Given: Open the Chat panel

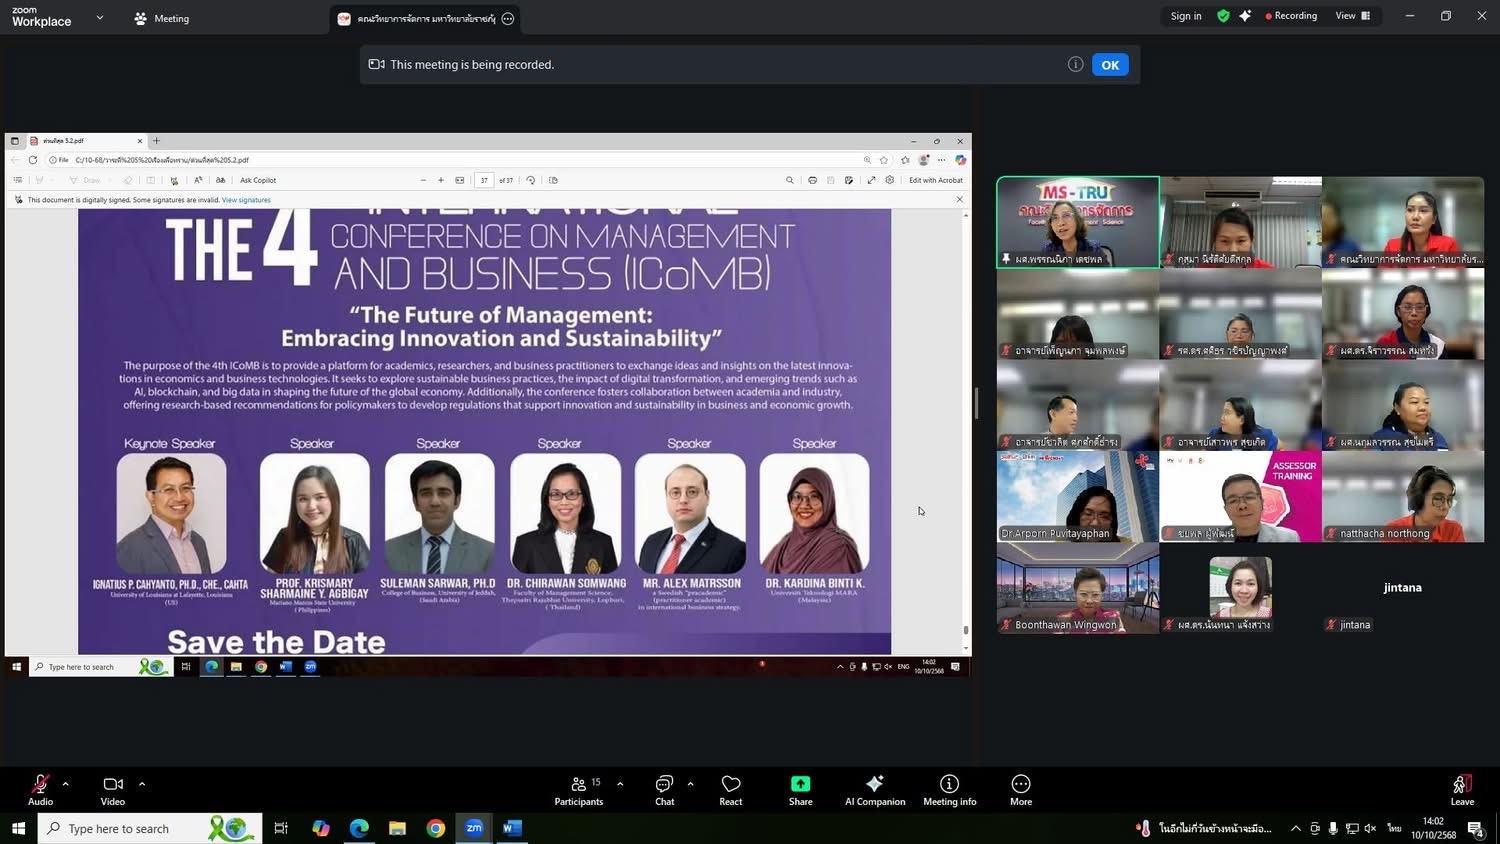Looking at the screenshot, I should [664, 789].
